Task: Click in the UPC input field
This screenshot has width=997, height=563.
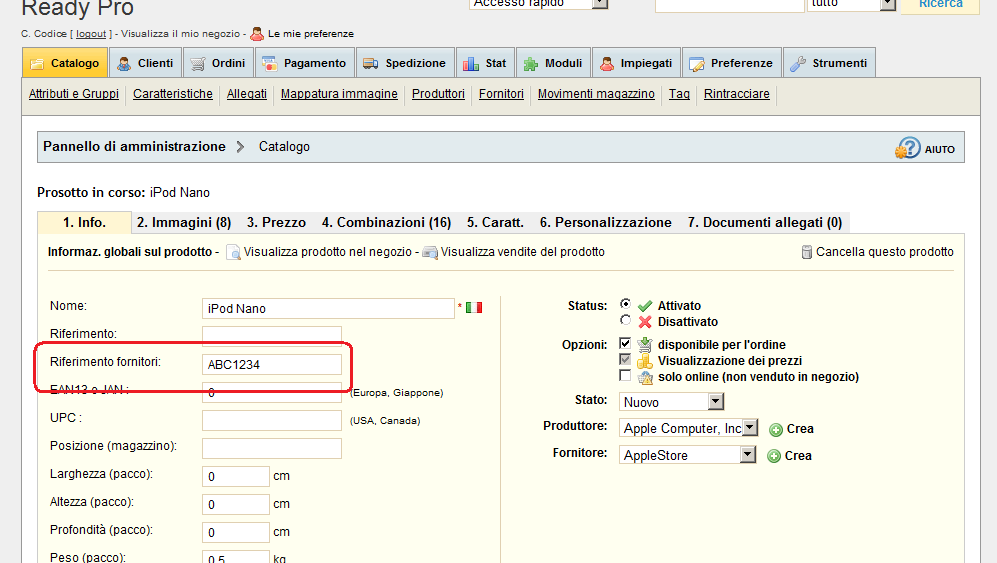Action: coord(272,421)
